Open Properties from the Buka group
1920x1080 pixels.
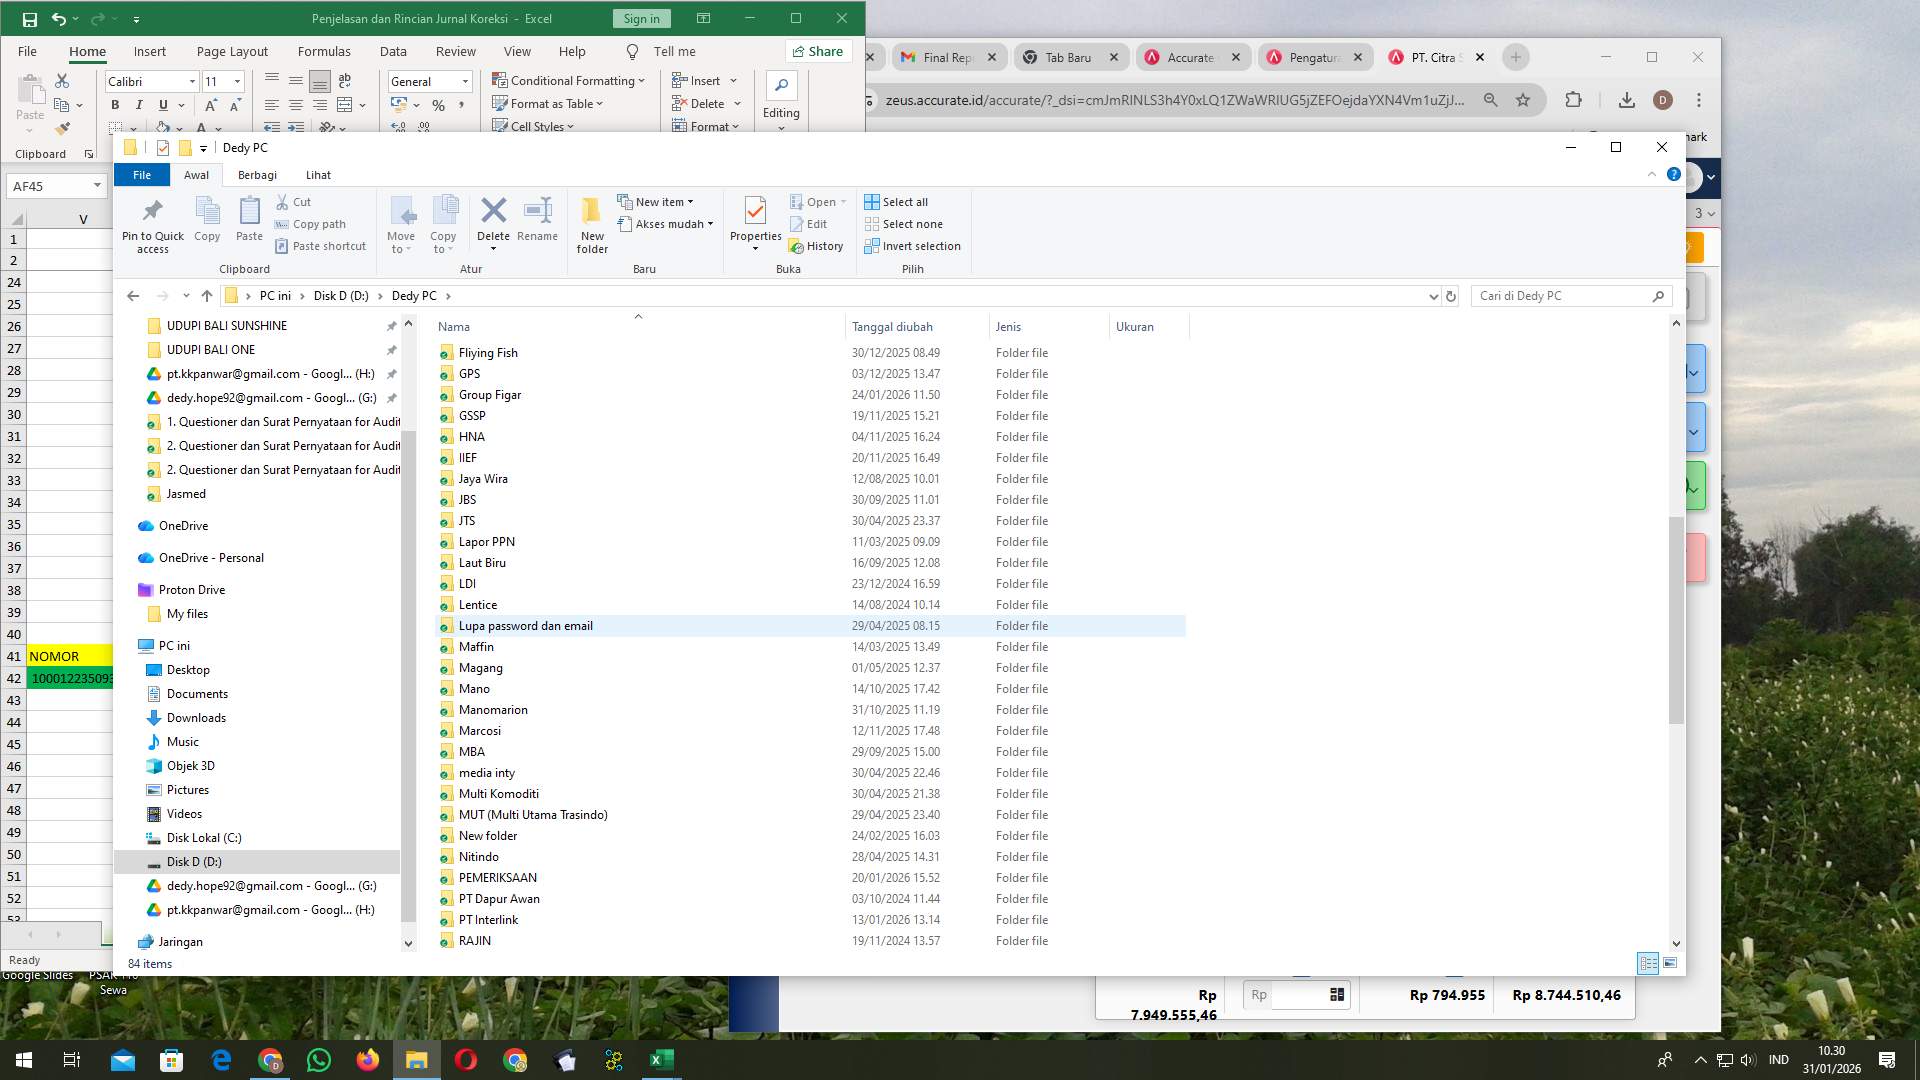point(755,222)
